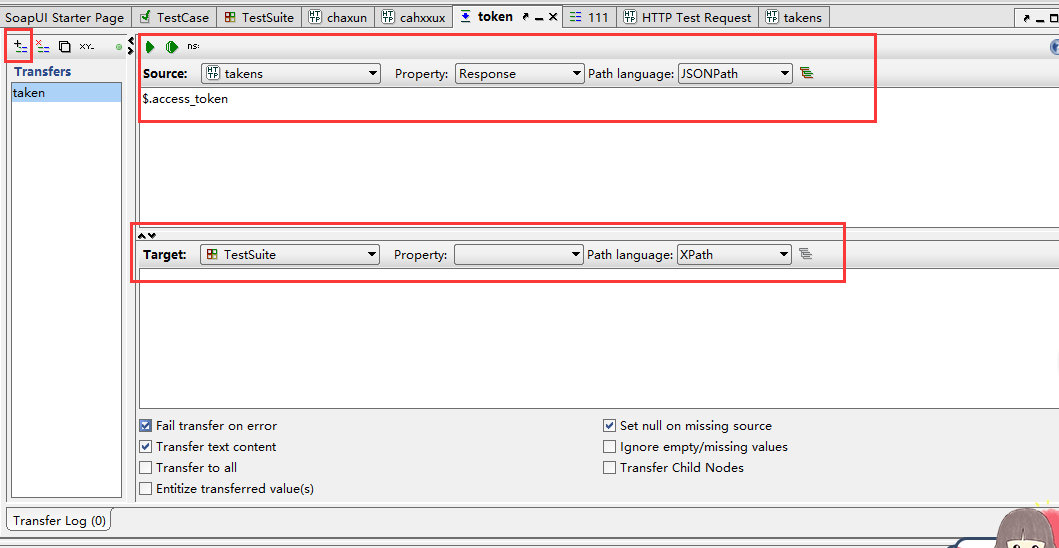This screenshot has height=548, width=1059.
Task: Enable Transfer Child Nodes option
Action: pos(609,468)
